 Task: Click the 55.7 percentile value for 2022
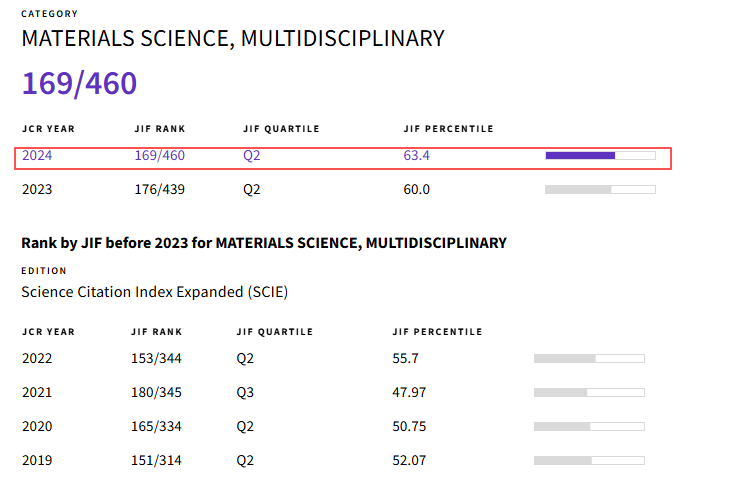pos(407,358)
